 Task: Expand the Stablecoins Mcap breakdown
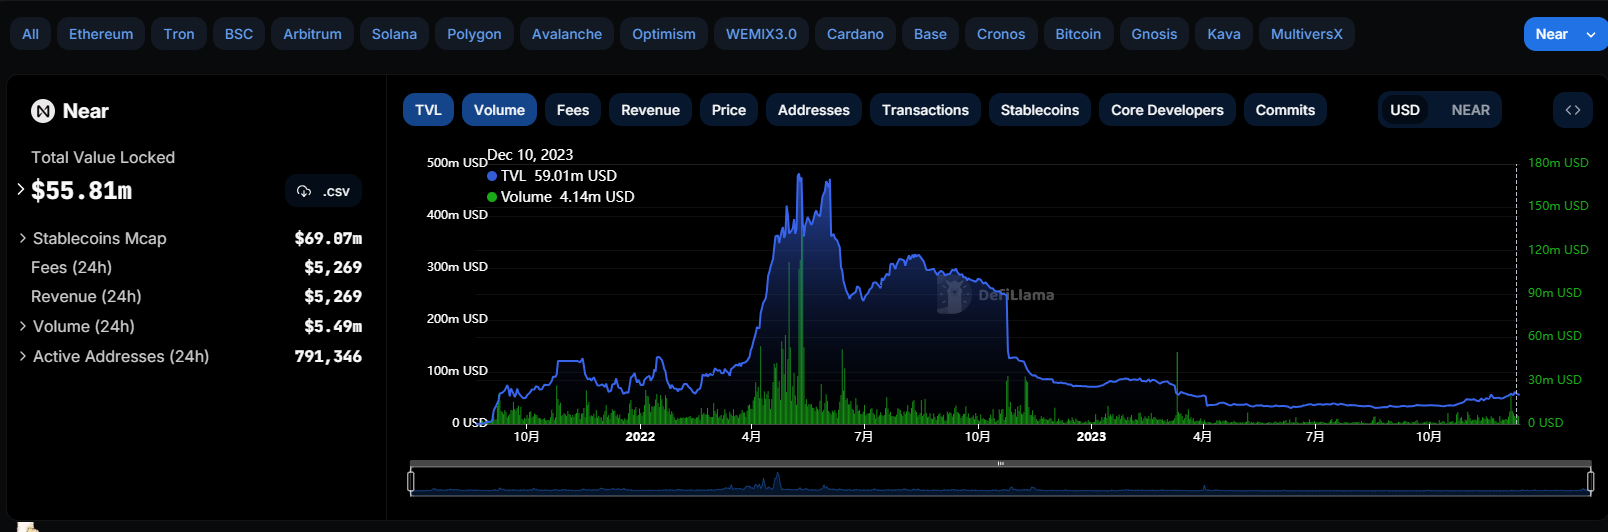pos(23,238)
